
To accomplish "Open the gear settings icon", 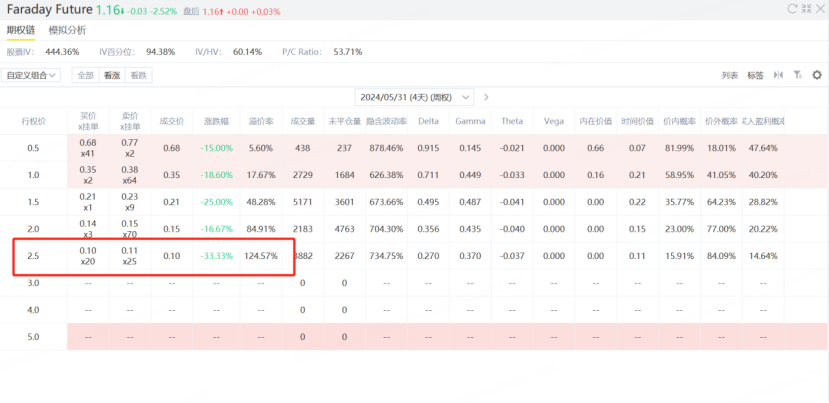I will [x=817, y=75].
